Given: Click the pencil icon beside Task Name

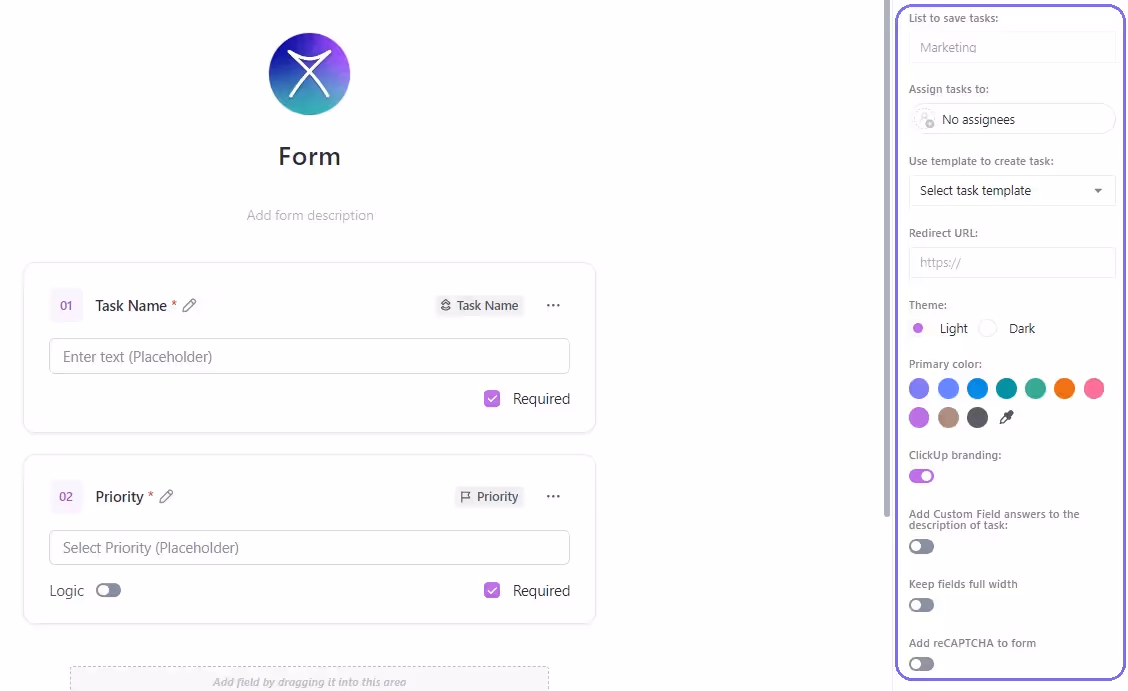Looking at the screenshot, I should tap(190, 305).
